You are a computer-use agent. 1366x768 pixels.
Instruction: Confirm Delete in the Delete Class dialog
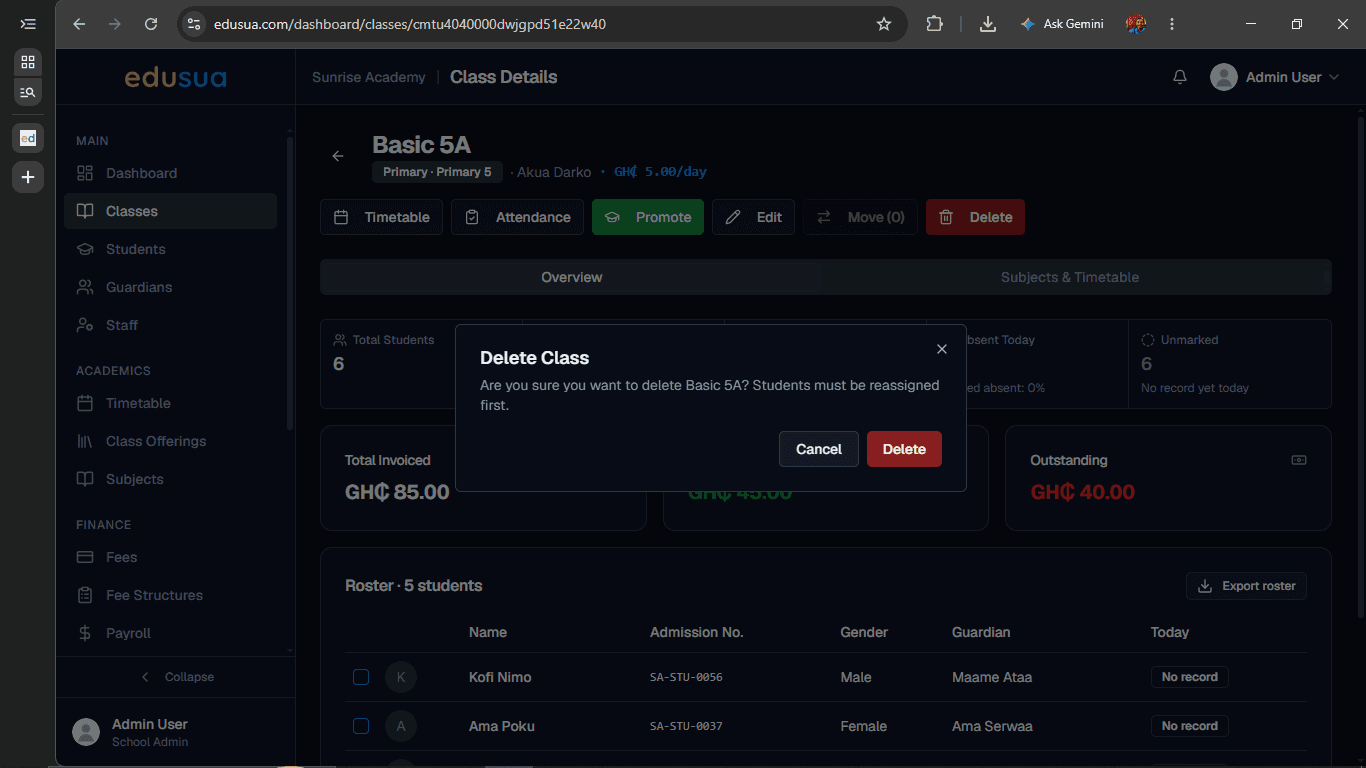904,449
